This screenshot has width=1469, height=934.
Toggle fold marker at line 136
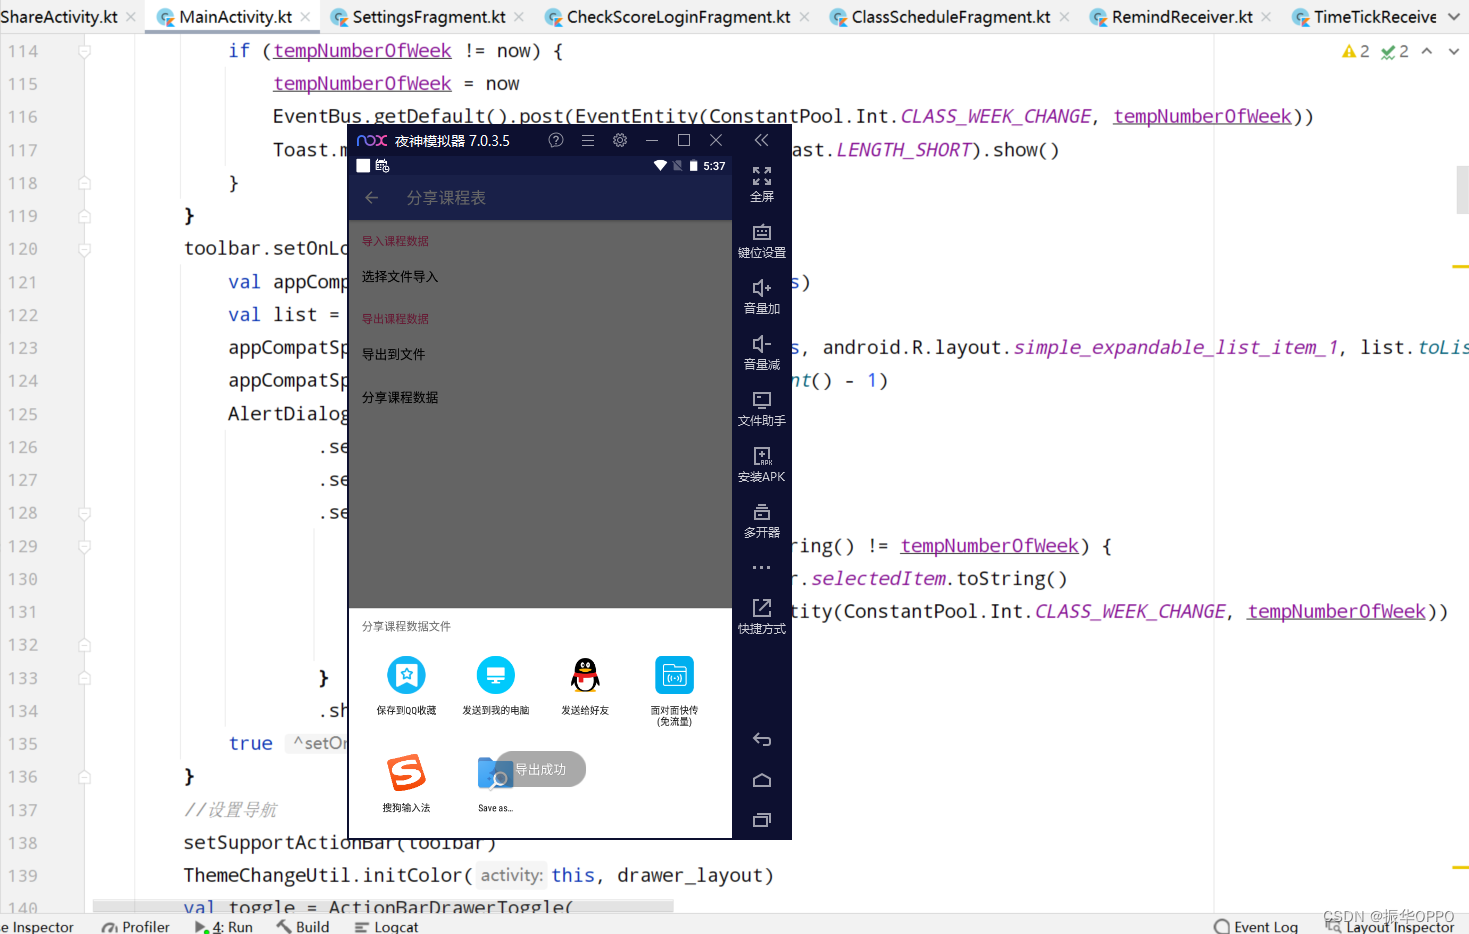(85, 777)
